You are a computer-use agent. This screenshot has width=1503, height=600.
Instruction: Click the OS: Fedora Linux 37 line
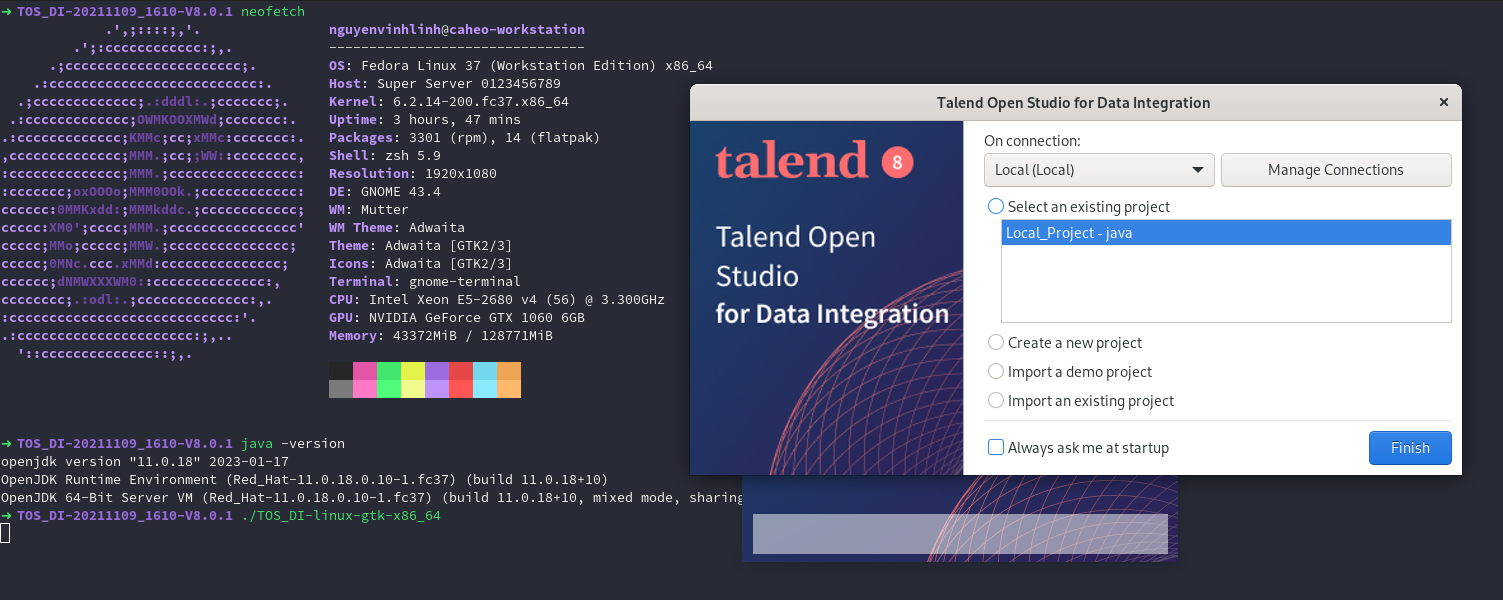pos(521,65)
